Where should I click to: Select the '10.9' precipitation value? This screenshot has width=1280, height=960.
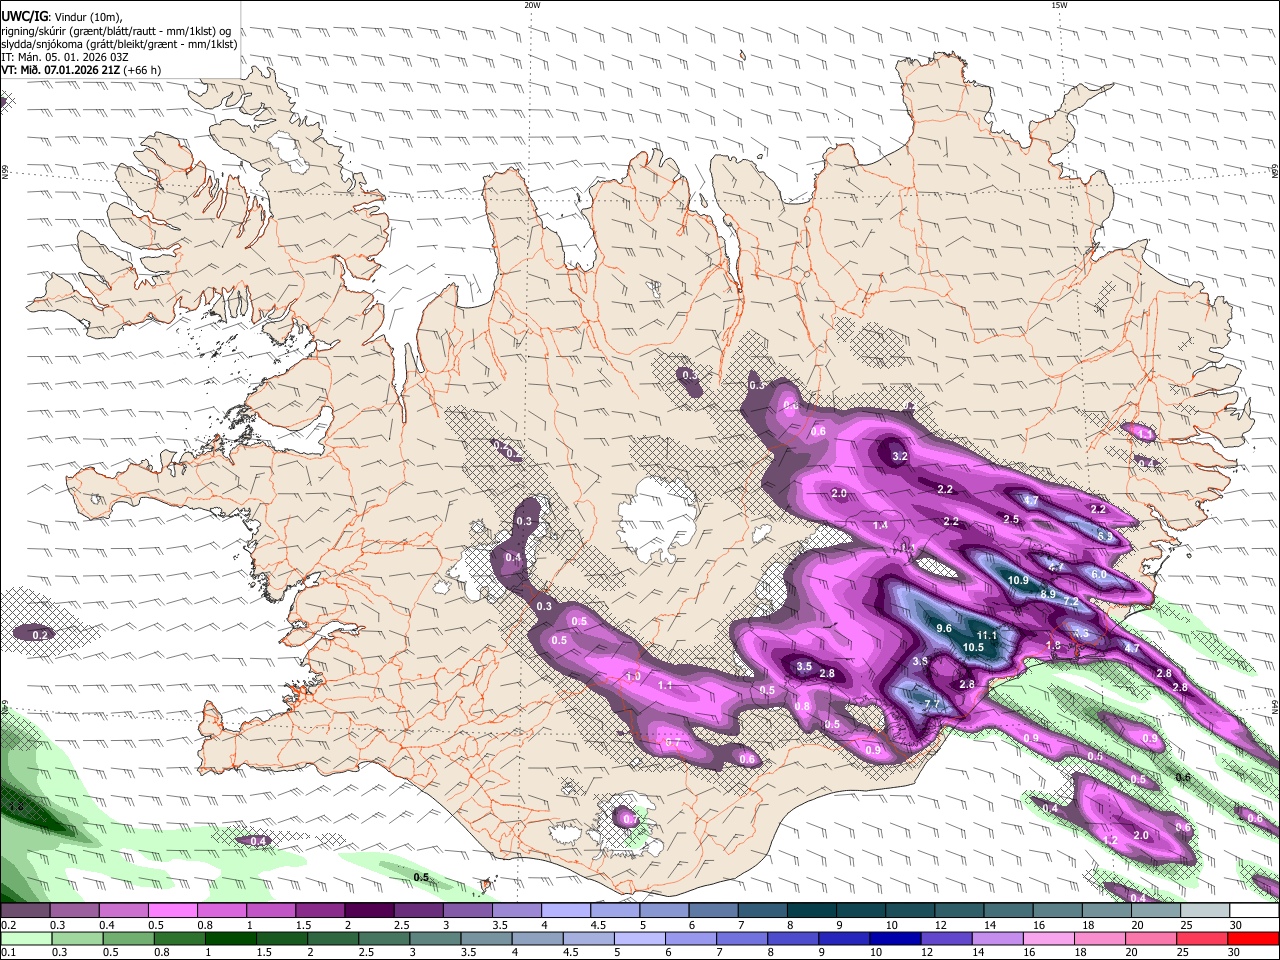[x=1018, y=581]
